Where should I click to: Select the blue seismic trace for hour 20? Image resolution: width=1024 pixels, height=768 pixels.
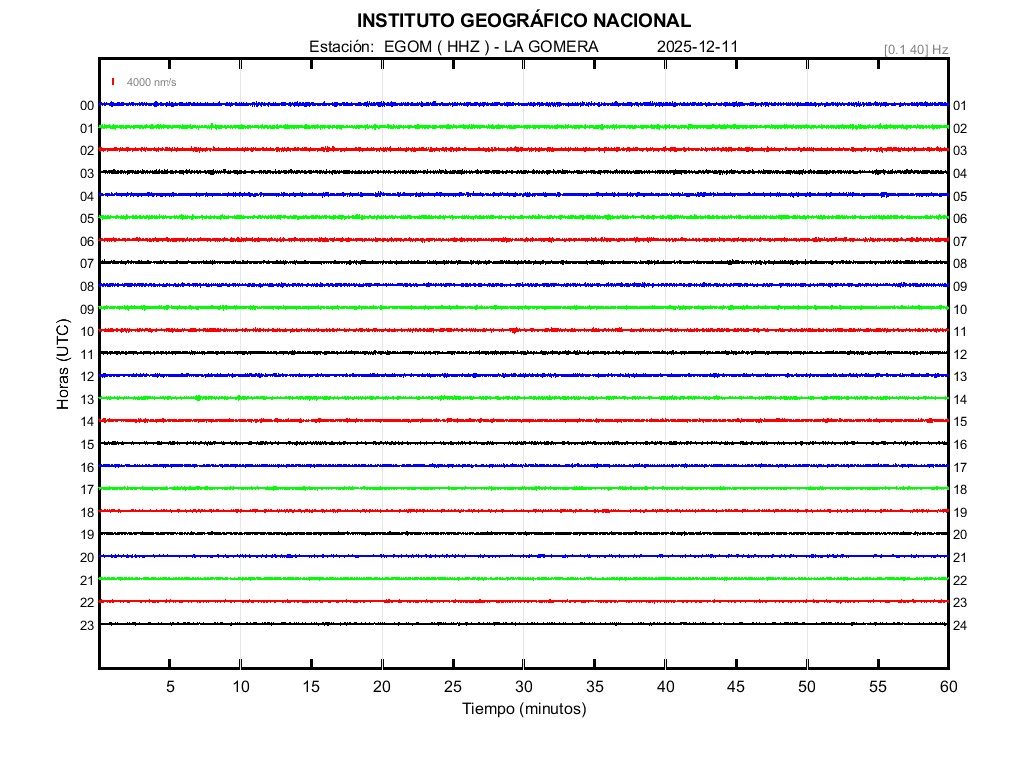pos(523,556)
